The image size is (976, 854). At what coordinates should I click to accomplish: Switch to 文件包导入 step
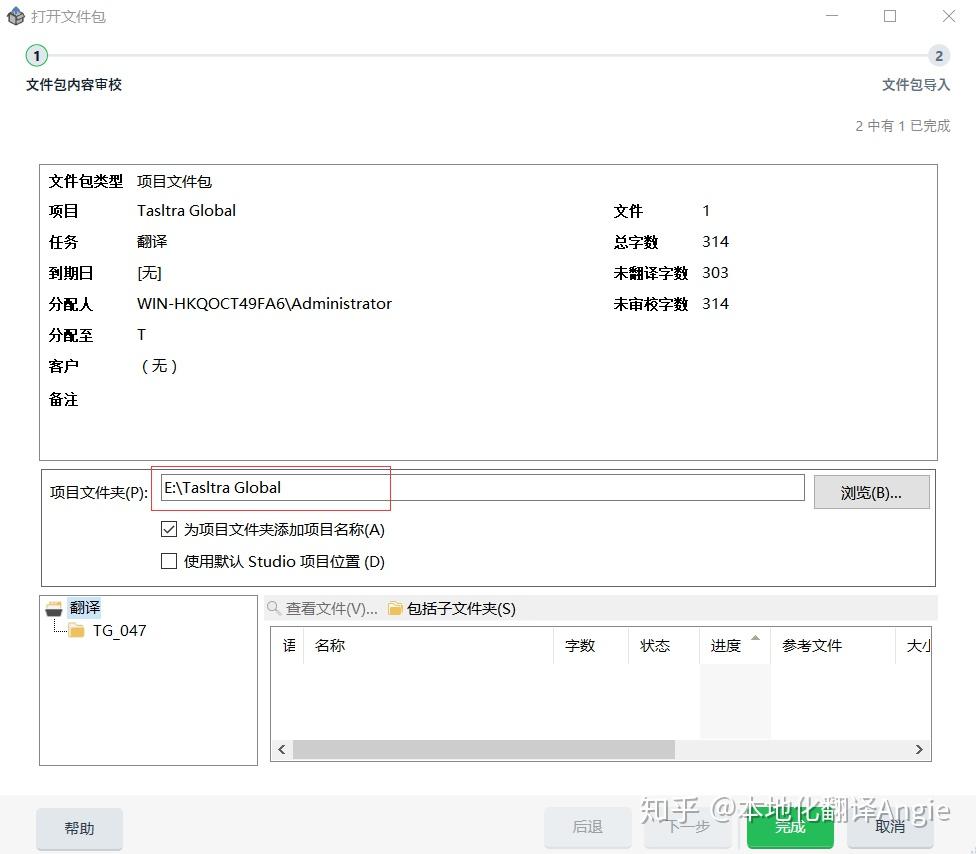pyautogui.click(x=916, y=84)
